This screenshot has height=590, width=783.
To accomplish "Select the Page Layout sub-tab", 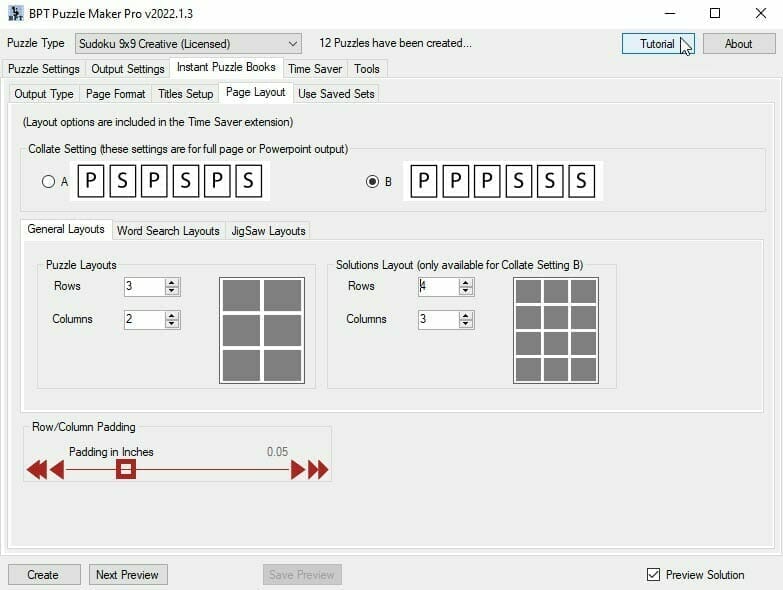I will pos(256,92).
